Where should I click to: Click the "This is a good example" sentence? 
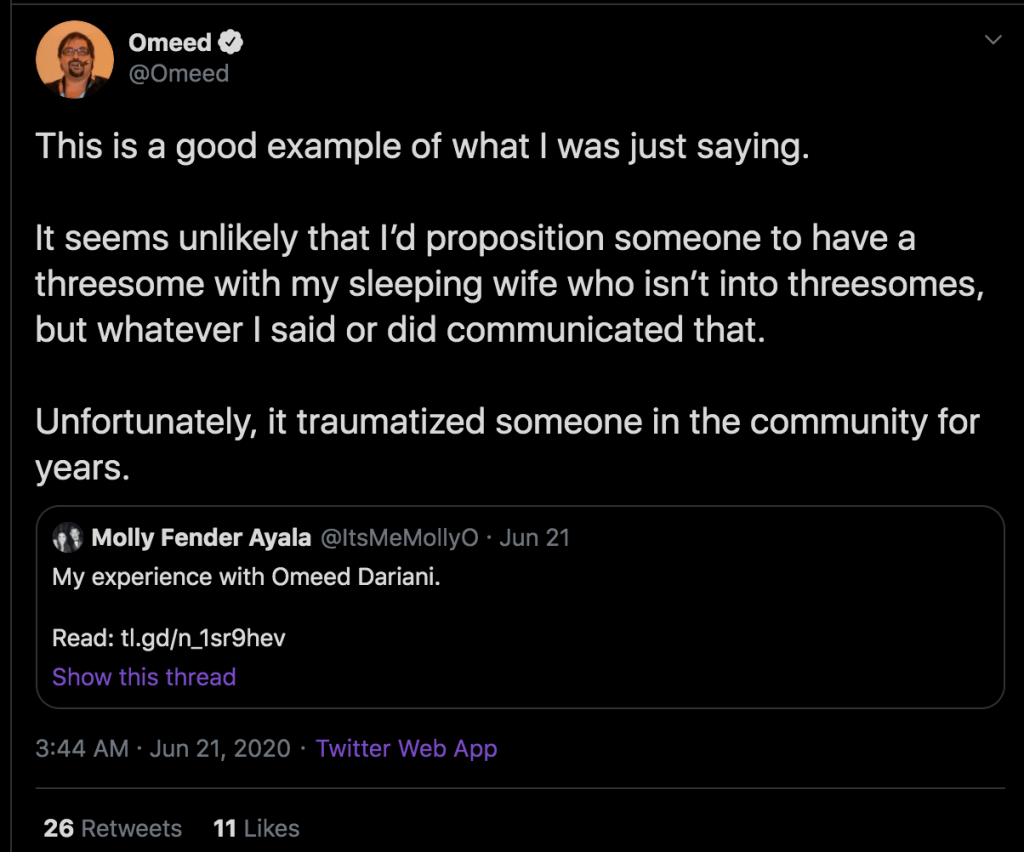[x=420, y=147]
